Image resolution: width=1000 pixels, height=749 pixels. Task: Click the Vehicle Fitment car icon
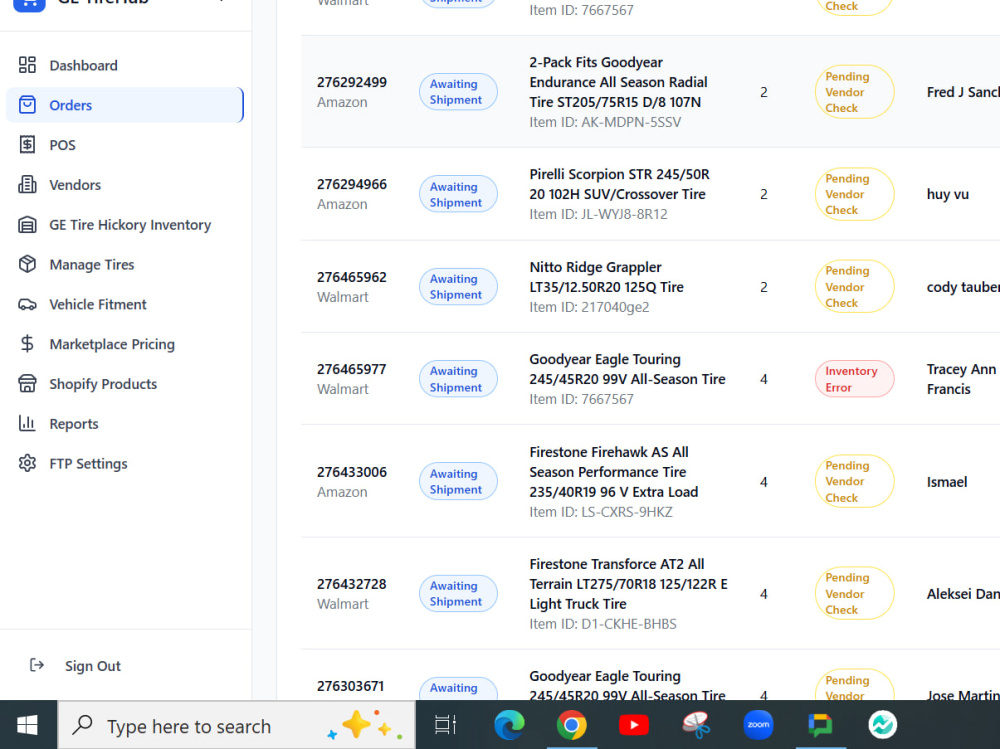(27, 304)
